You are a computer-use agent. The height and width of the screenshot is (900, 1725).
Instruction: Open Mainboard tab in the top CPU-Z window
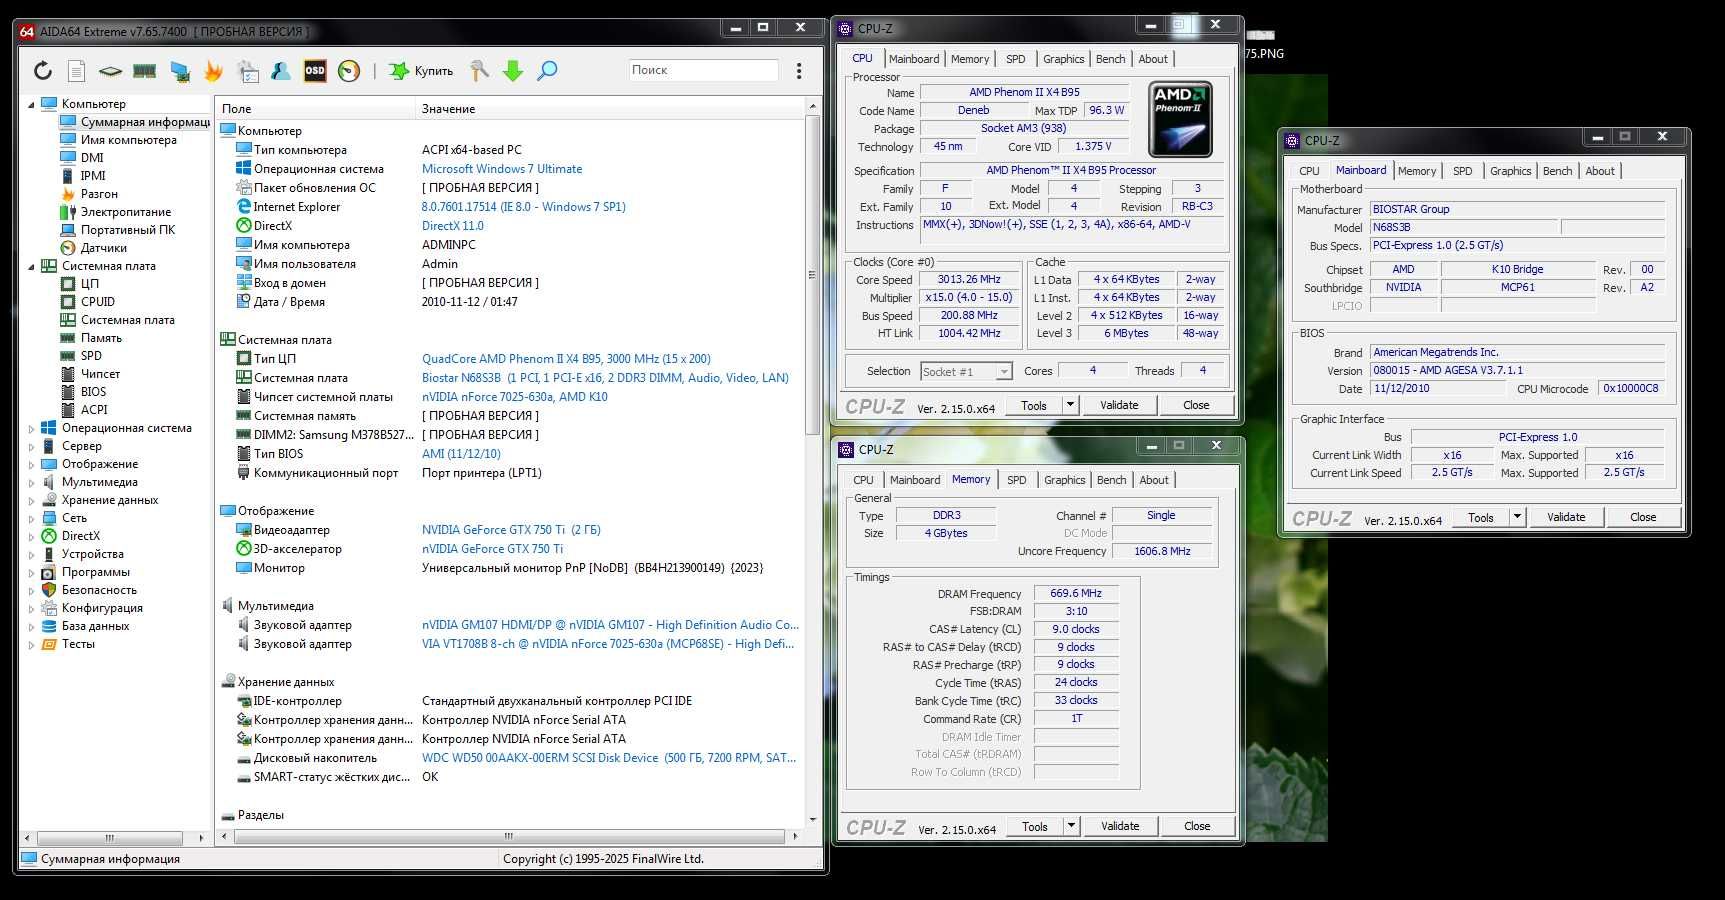point(914,59)
